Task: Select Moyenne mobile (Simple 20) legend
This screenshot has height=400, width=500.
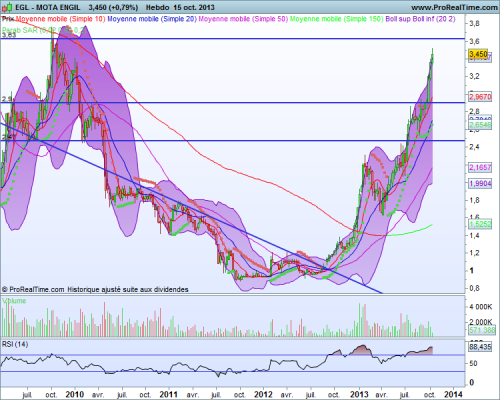Action: click(152, 19)
